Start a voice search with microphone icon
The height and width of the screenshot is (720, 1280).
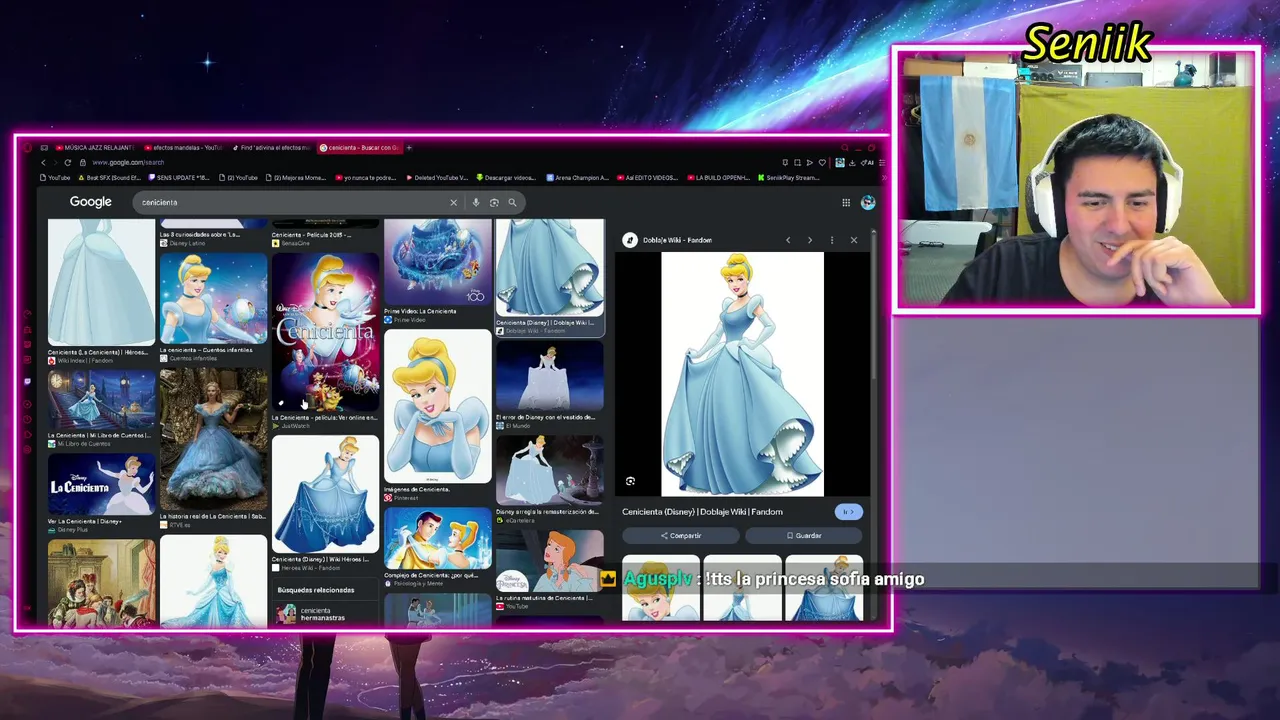tap(476, 202)
